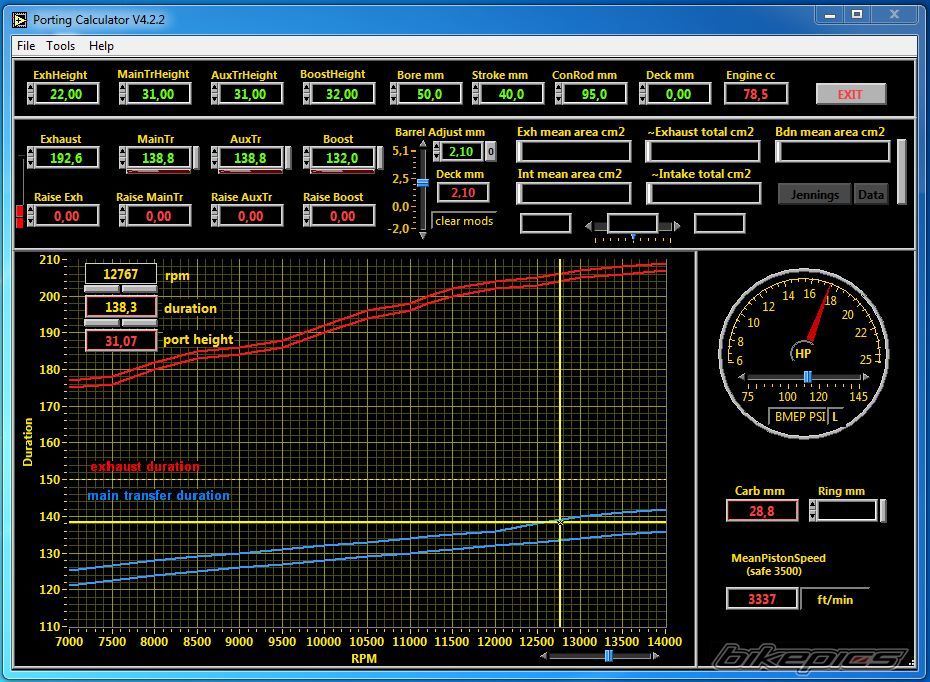The height and width of the screenshot is (682, 930).
Task: Click the Barrel Adjust slider up arrow
Action: click(x=423, y=144)
